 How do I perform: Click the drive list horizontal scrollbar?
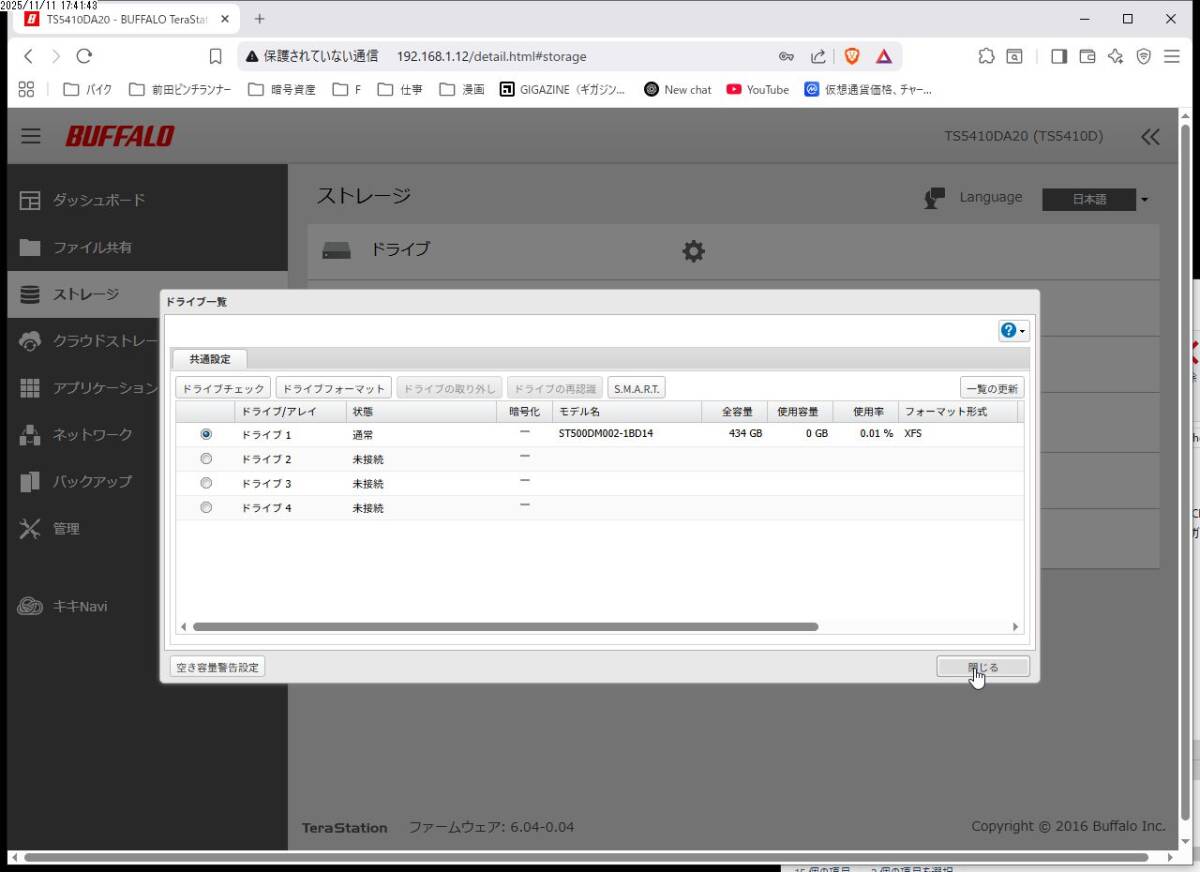point(505,627)
